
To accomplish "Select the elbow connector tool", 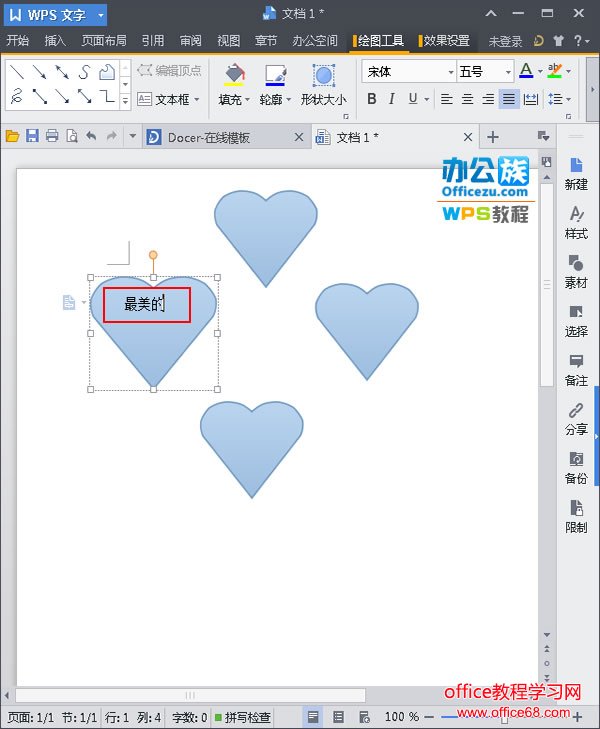I will [106, 96].
